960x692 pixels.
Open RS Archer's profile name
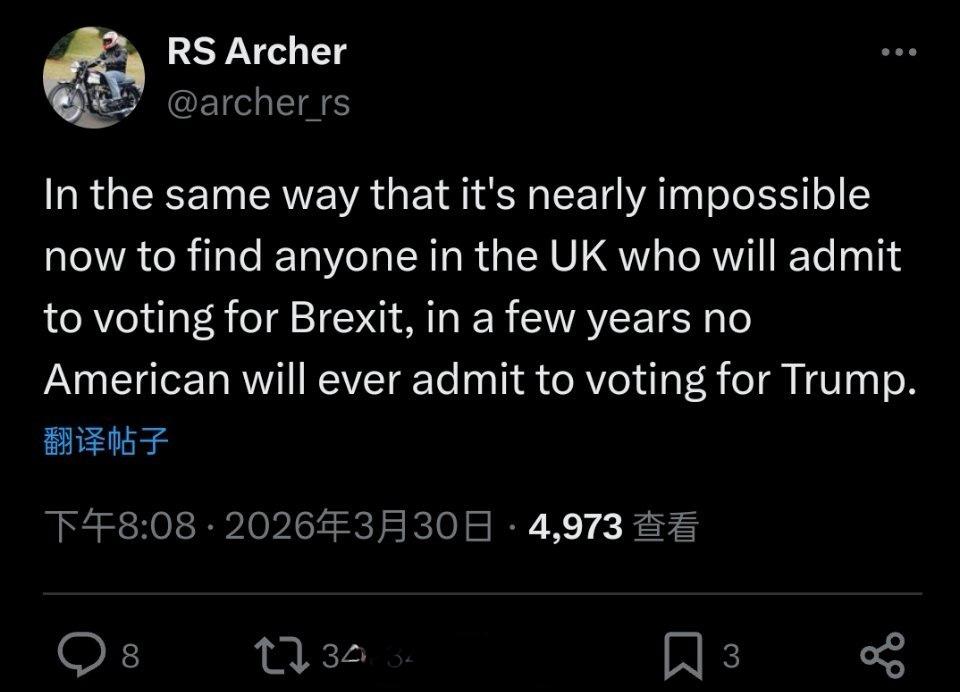point(255,48)
